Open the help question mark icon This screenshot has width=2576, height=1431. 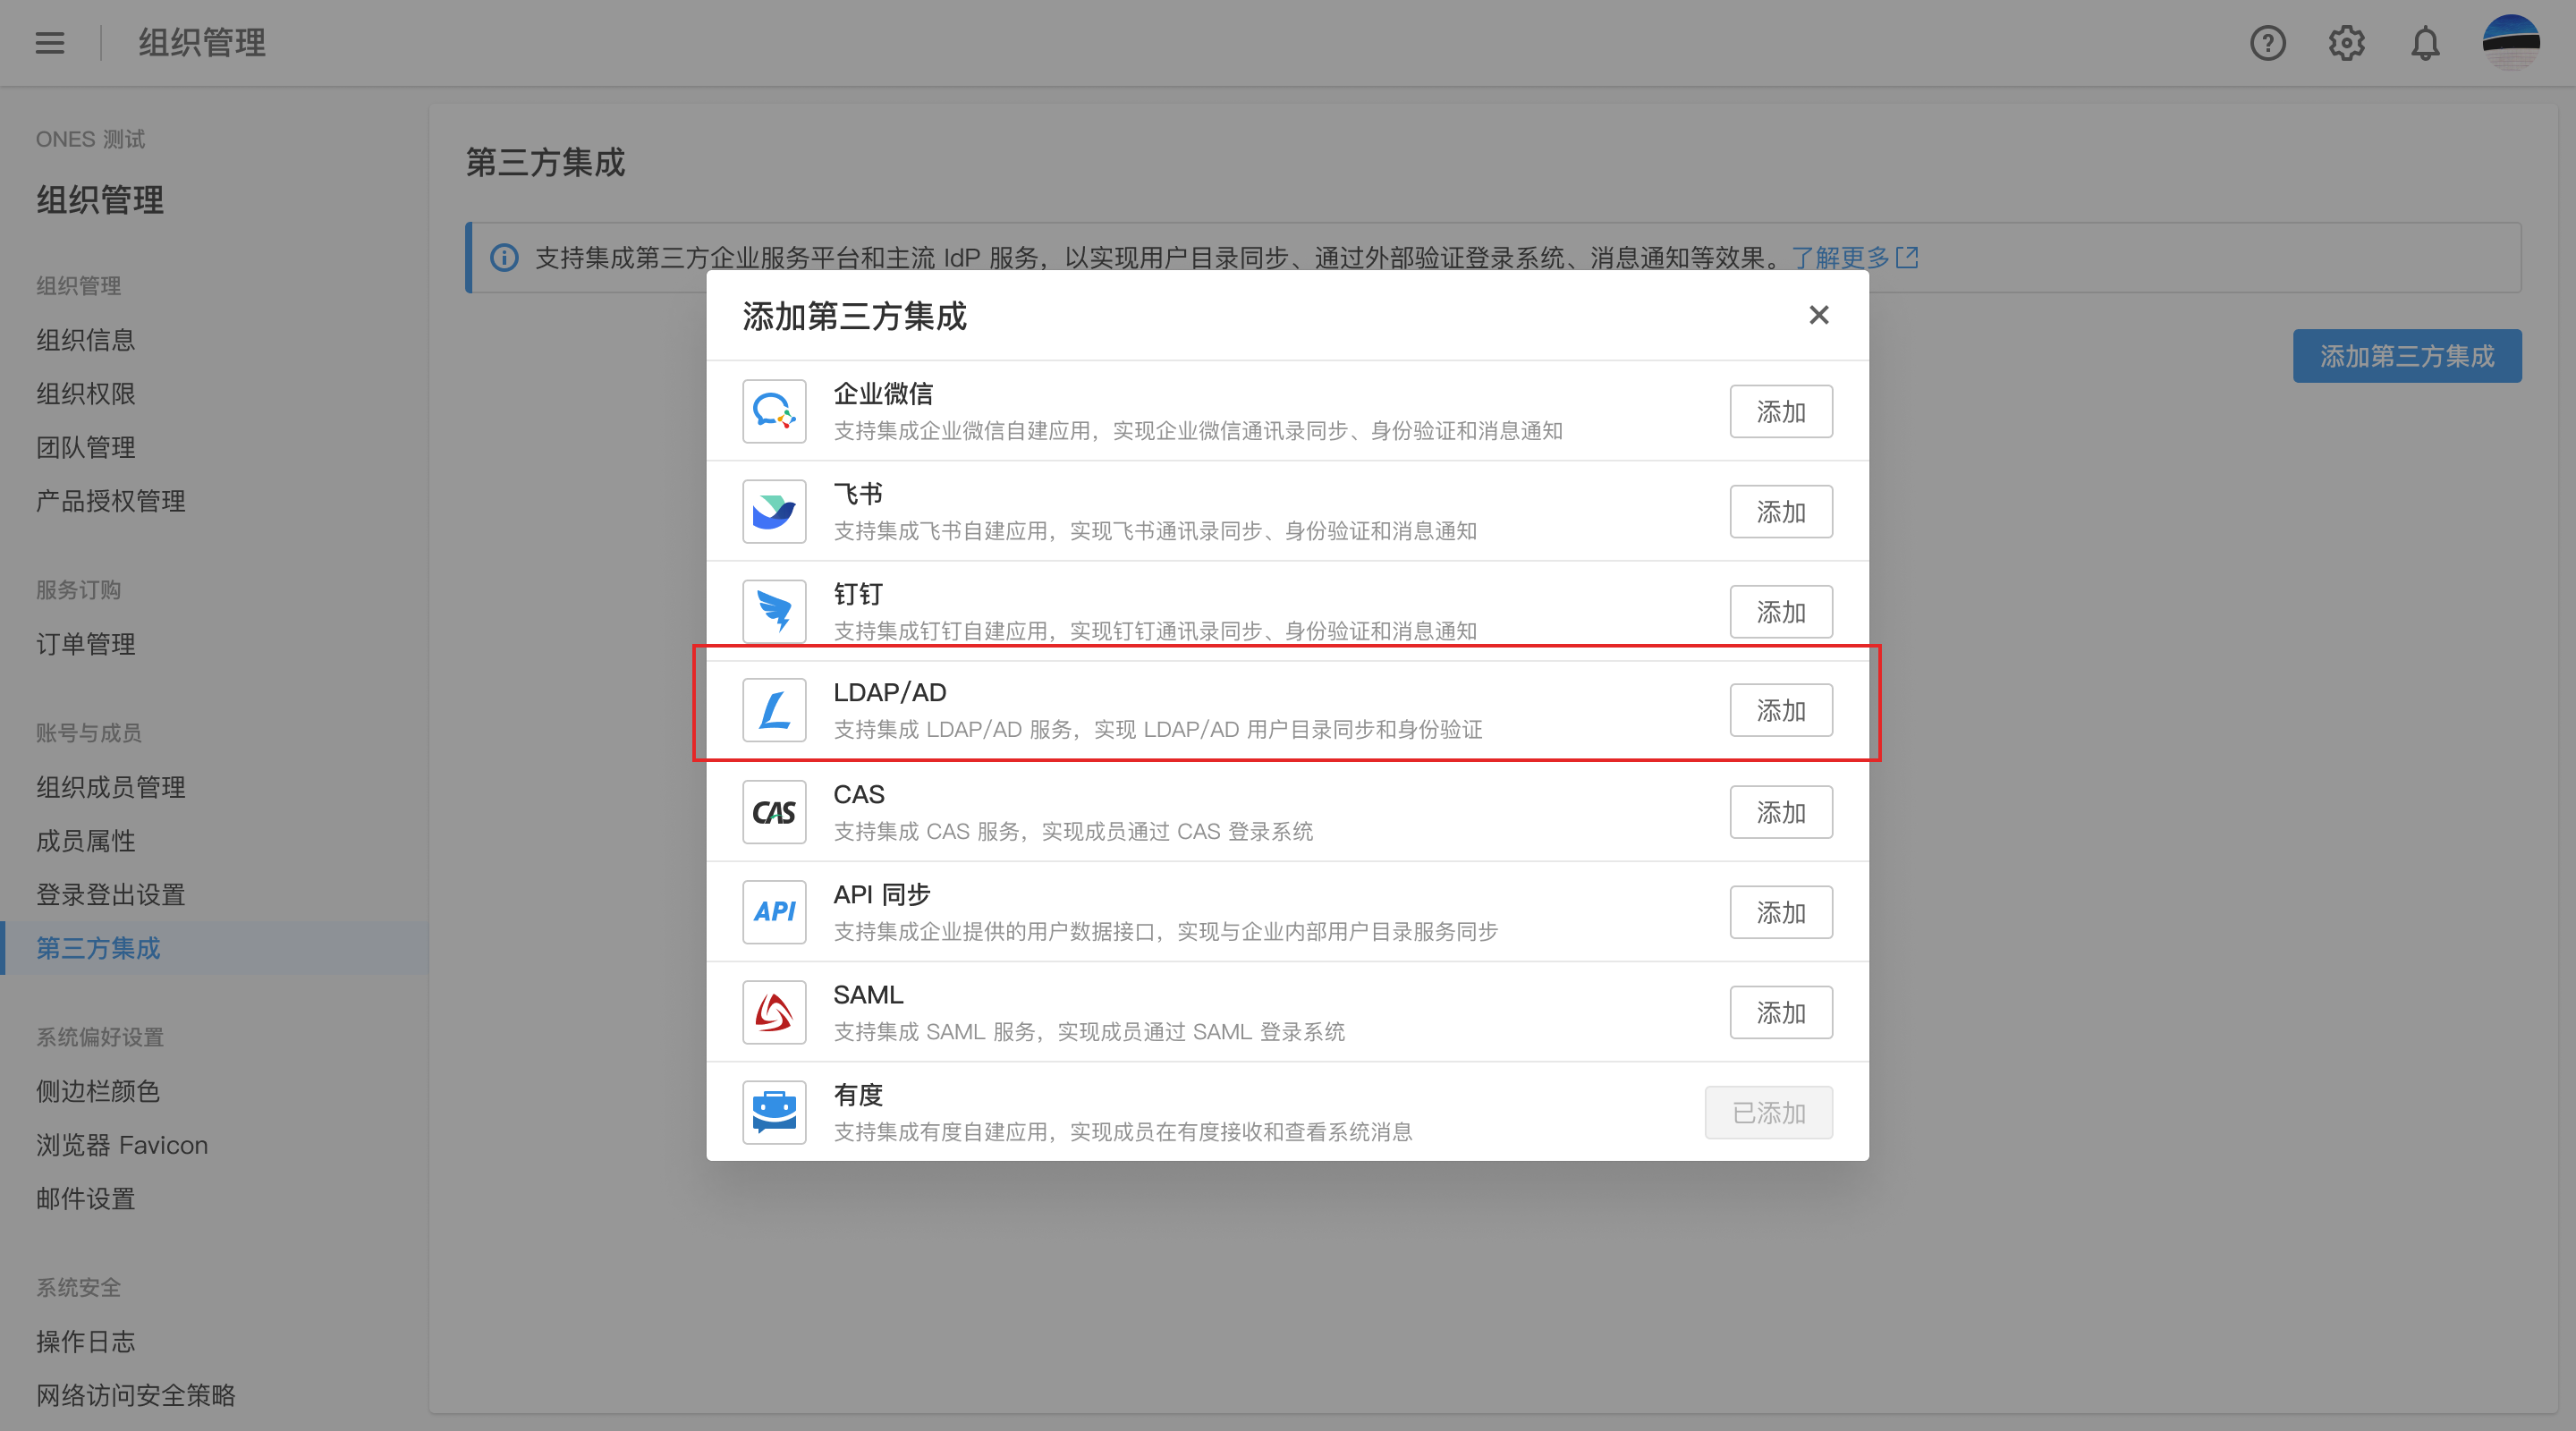pyautogui.click(x=2268, y=43)
